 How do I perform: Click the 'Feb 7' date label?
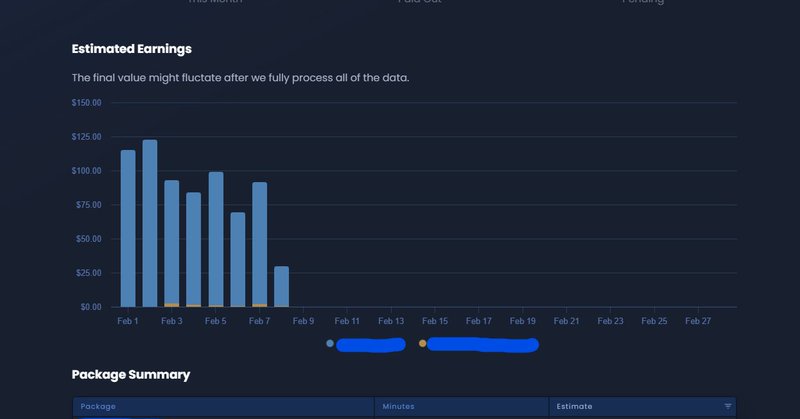[x=260, y=321]
